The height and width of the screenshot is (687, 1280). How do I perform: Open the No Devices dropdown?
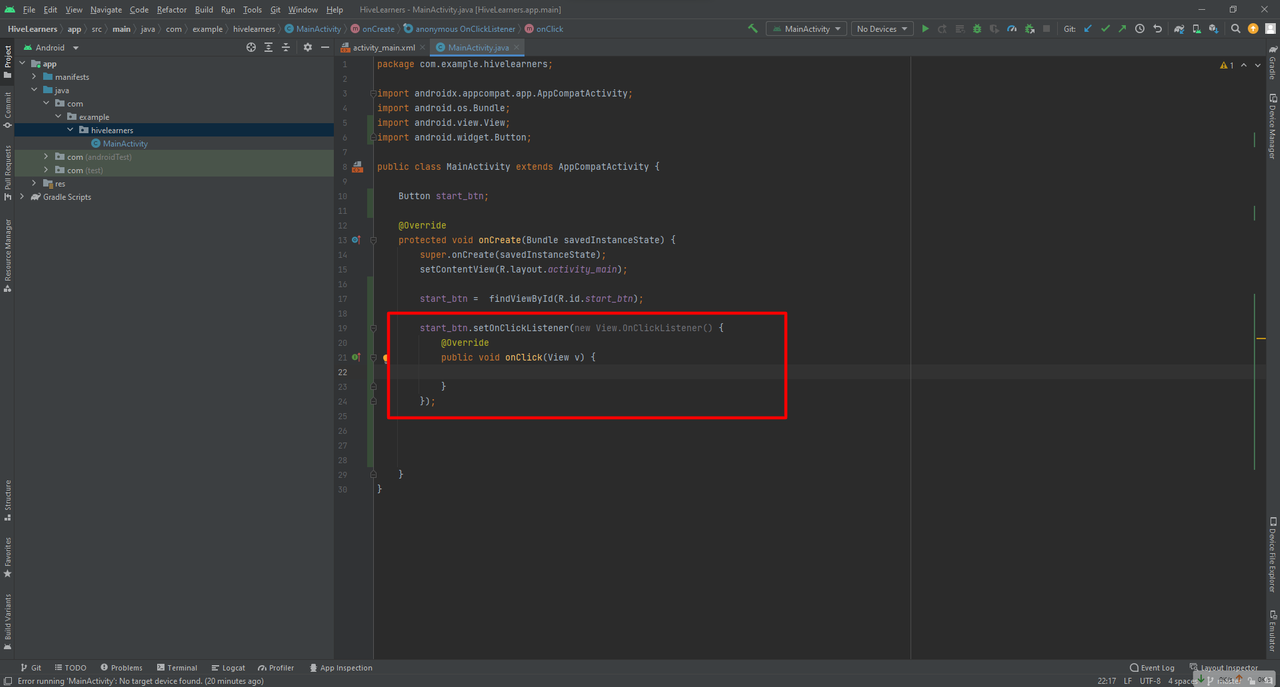882,29
